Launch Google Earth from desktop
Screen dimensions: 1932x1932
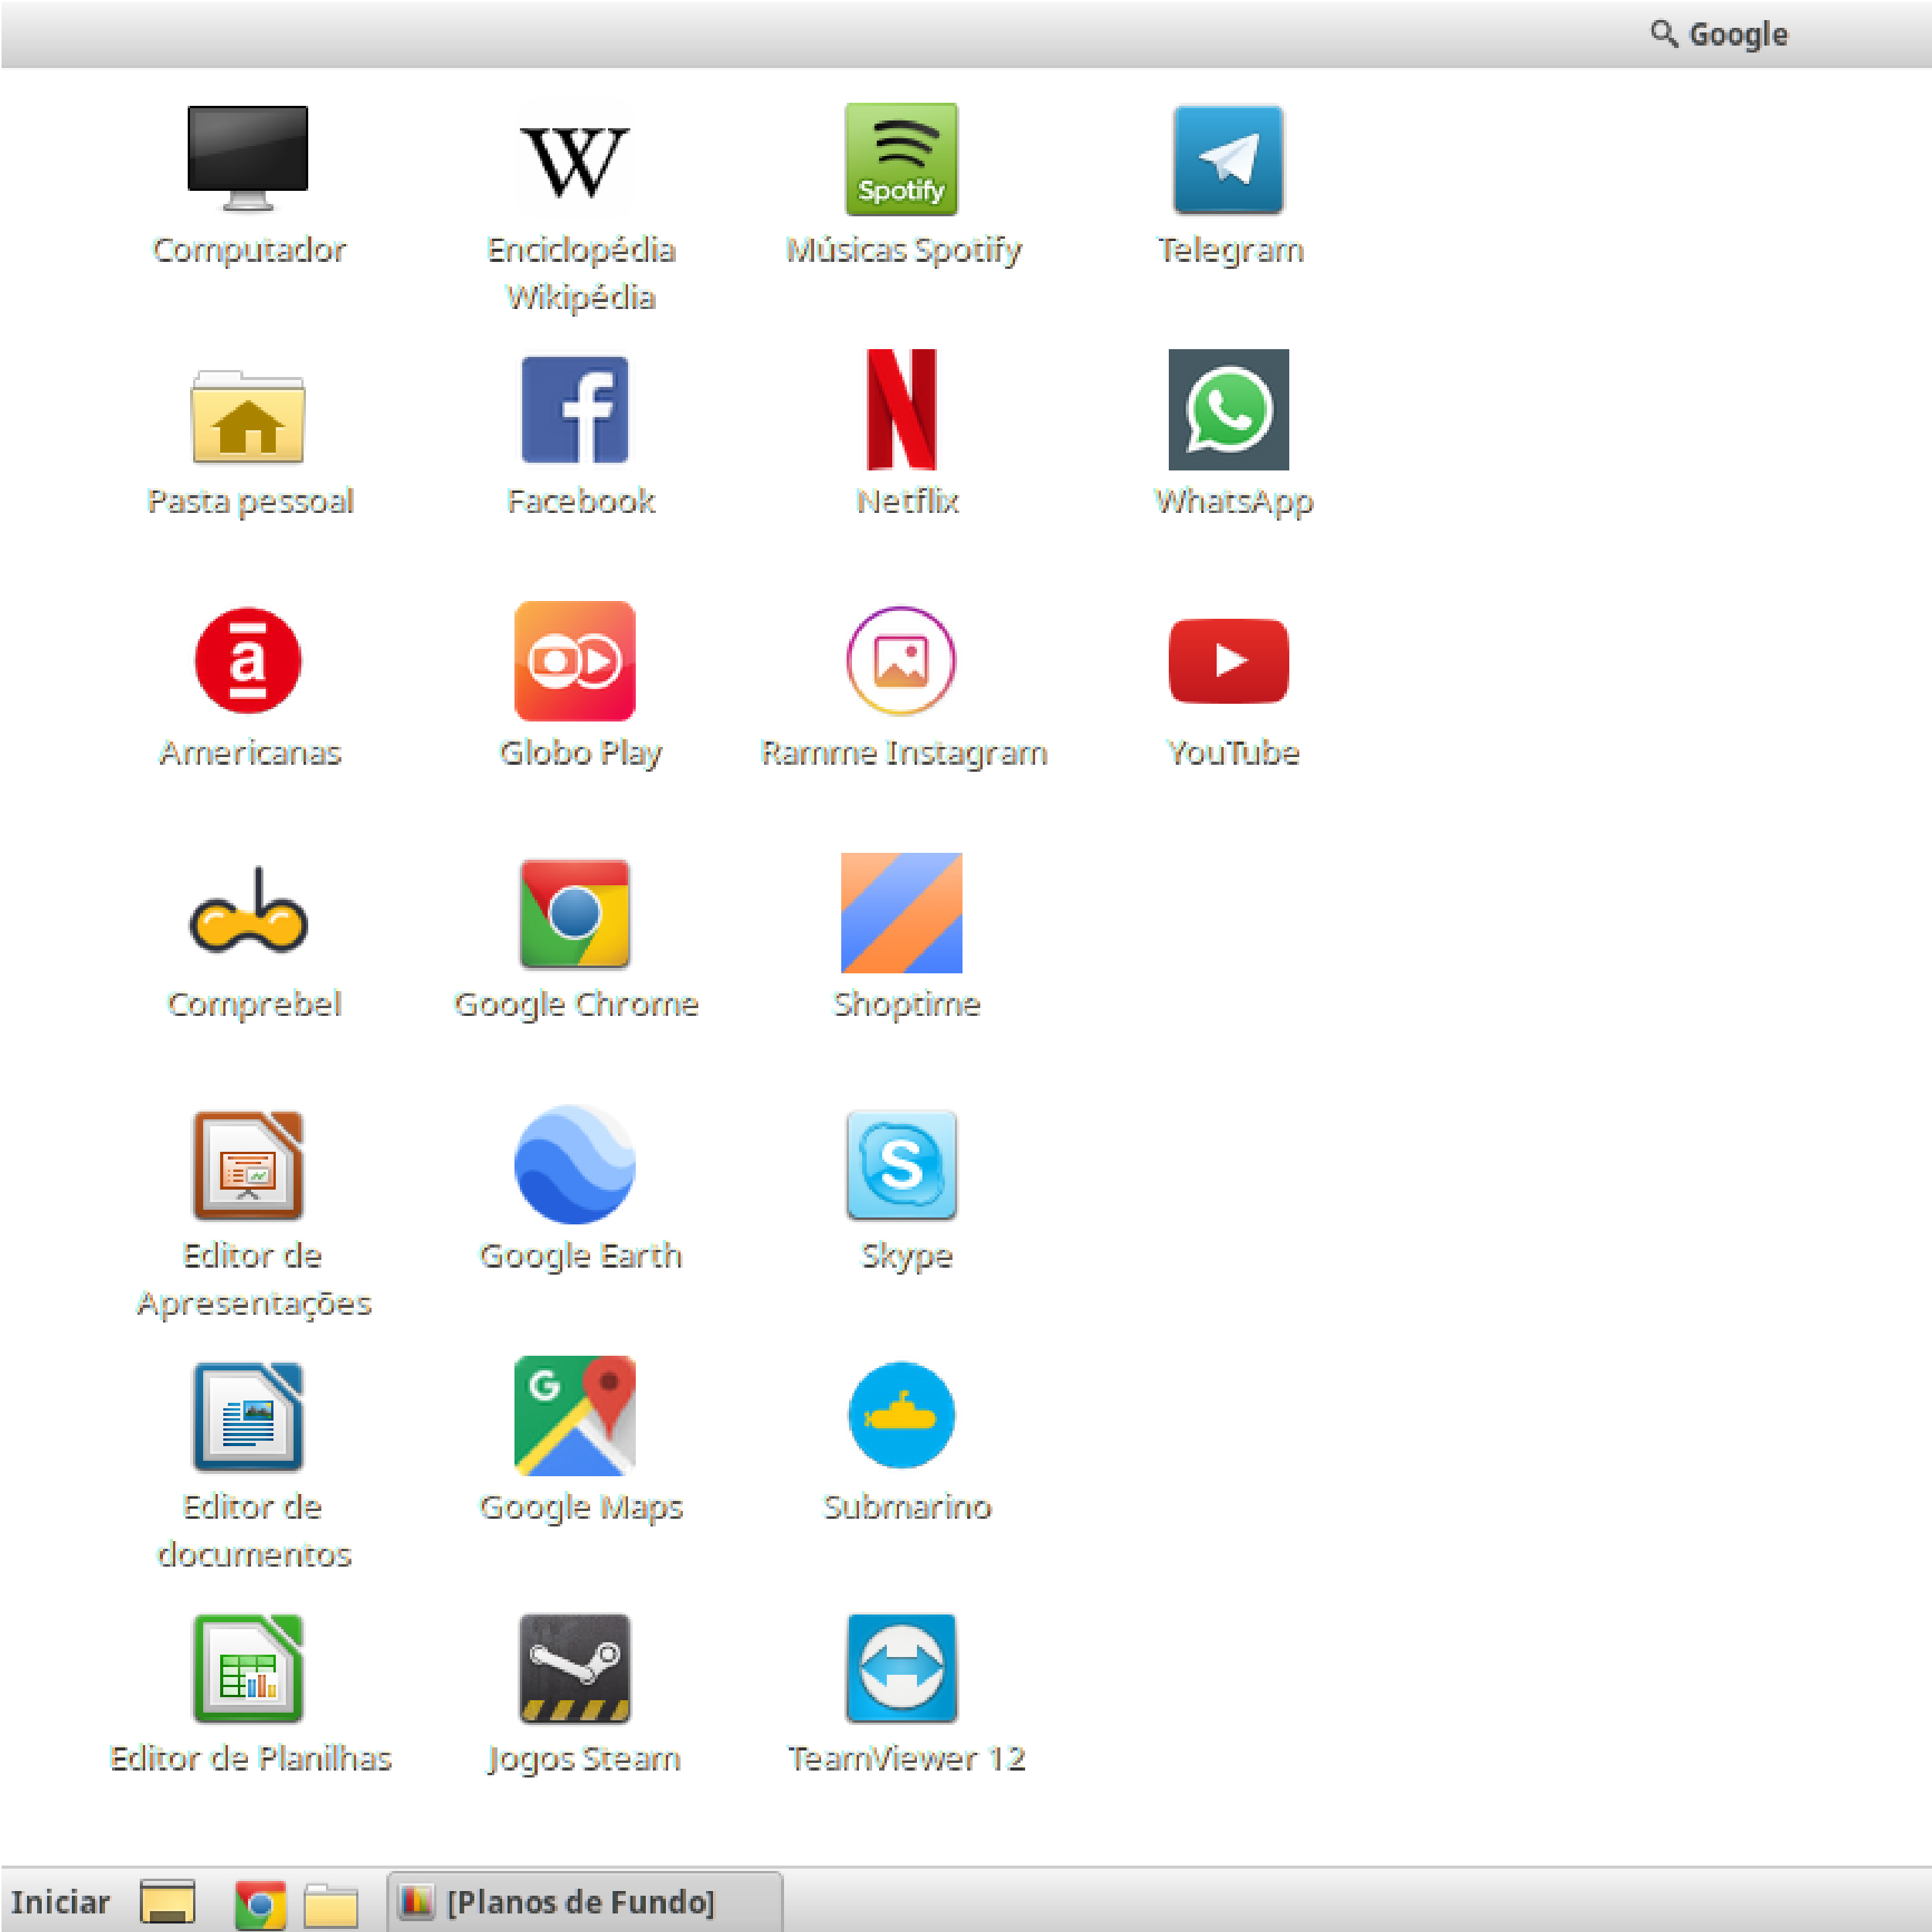(575, 1165)
